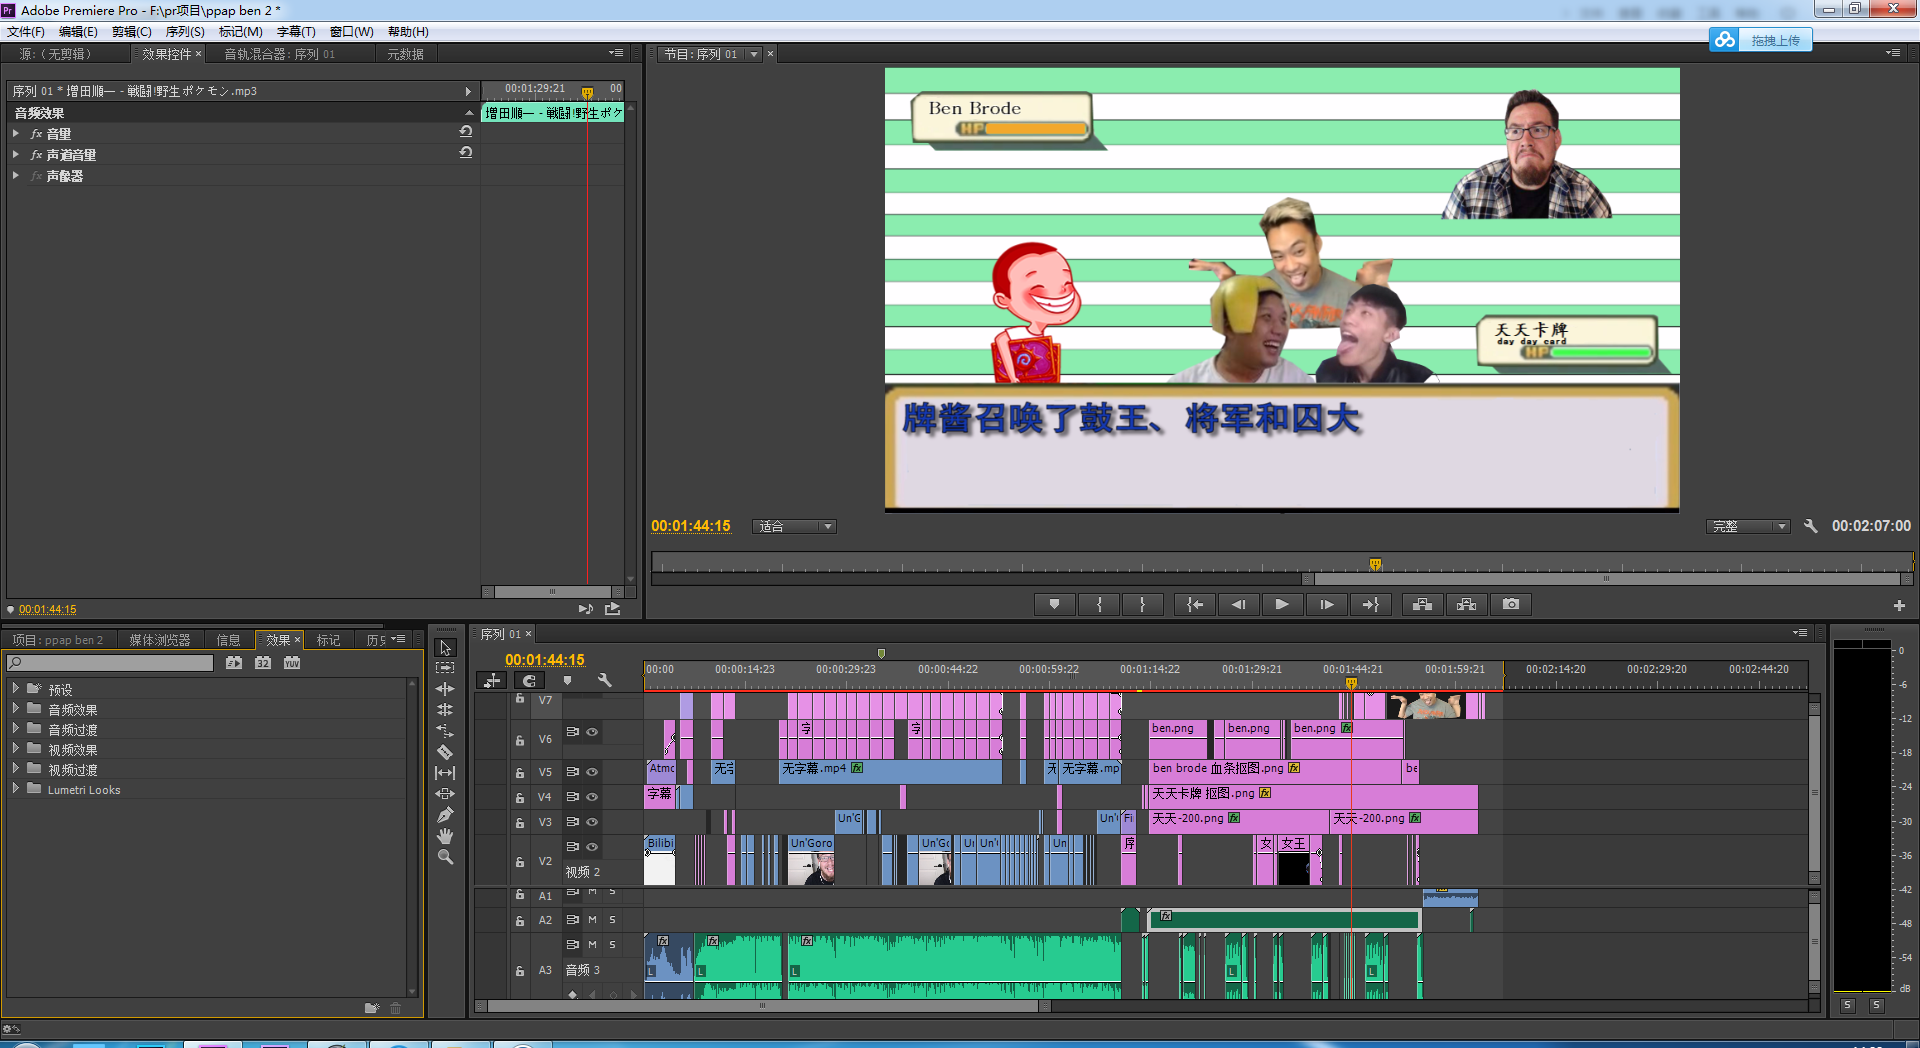
Task: Expand the 视频过渡 folder
Action: pyautogui.click(x=16, y=769)
